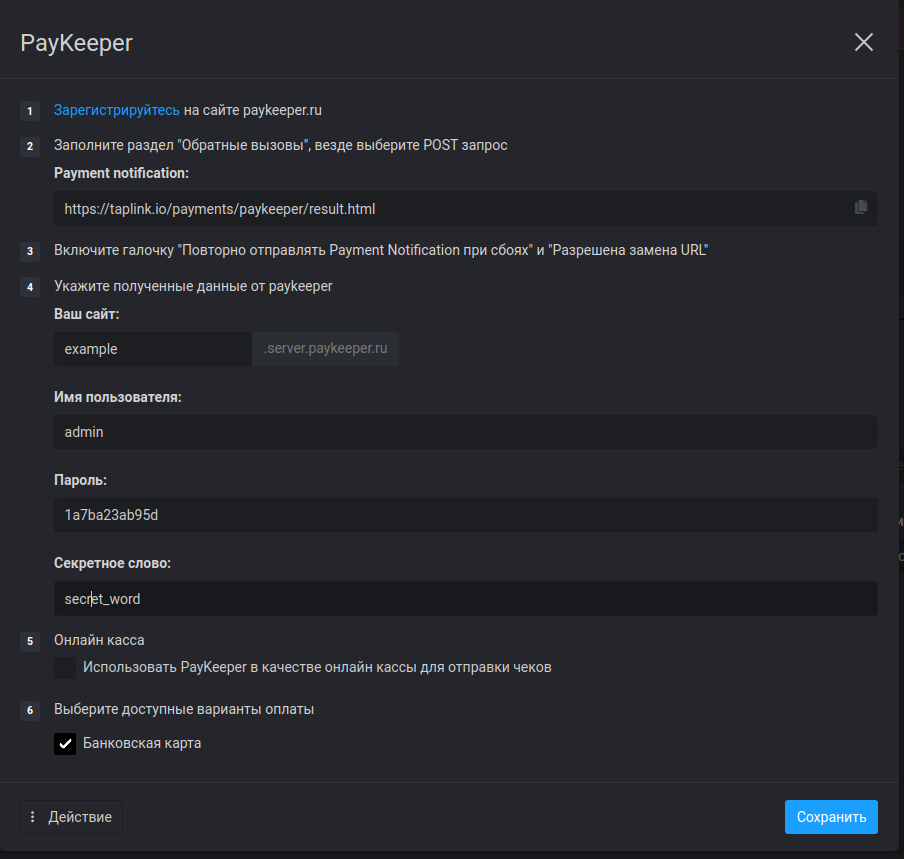
Task: Click the Имя пользователя admin field
Action: [x=466, y=432]
